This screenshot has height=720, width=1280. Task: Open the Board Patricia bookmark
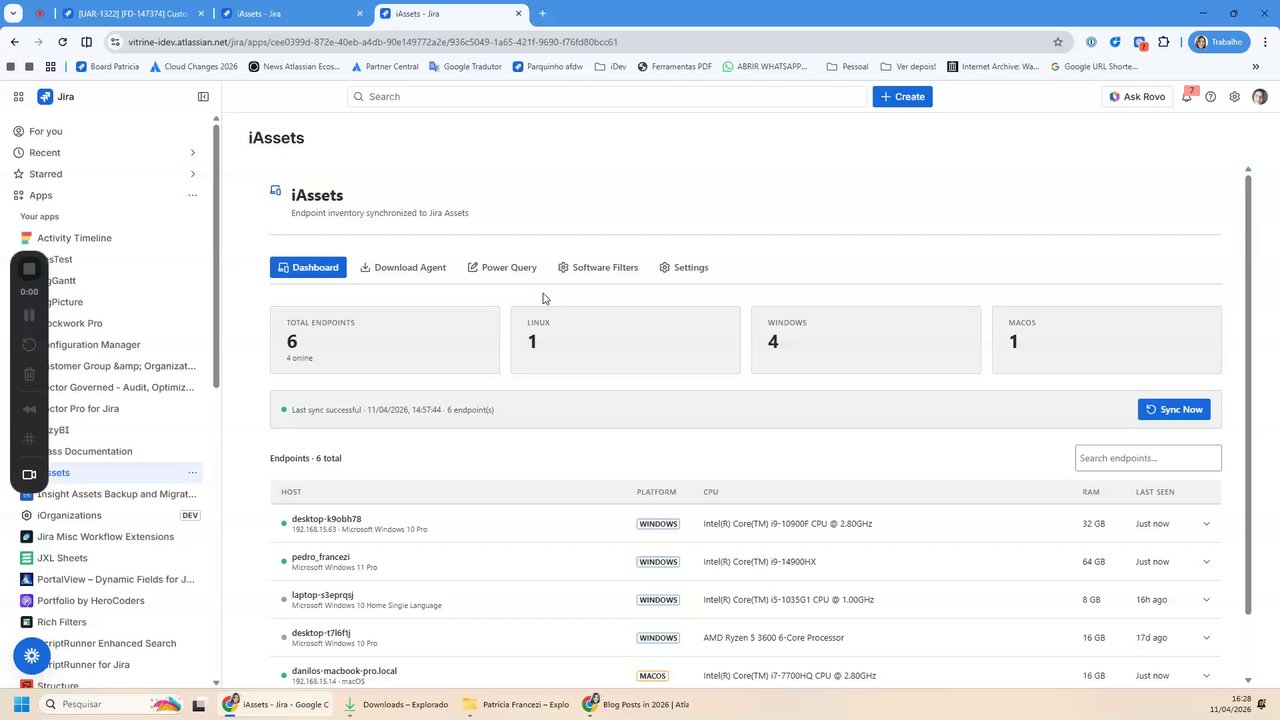pos(108,67)
